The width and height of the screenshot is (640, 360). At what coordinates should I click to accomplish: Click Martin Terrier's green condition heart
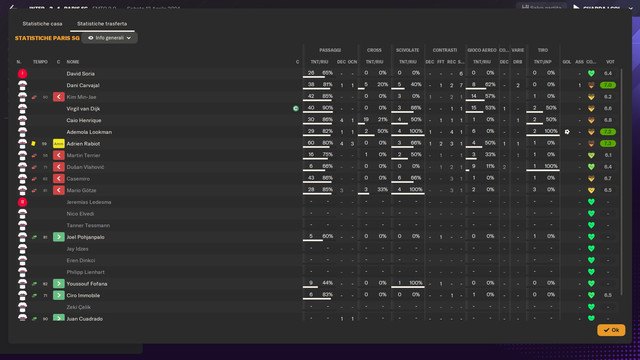591,156
